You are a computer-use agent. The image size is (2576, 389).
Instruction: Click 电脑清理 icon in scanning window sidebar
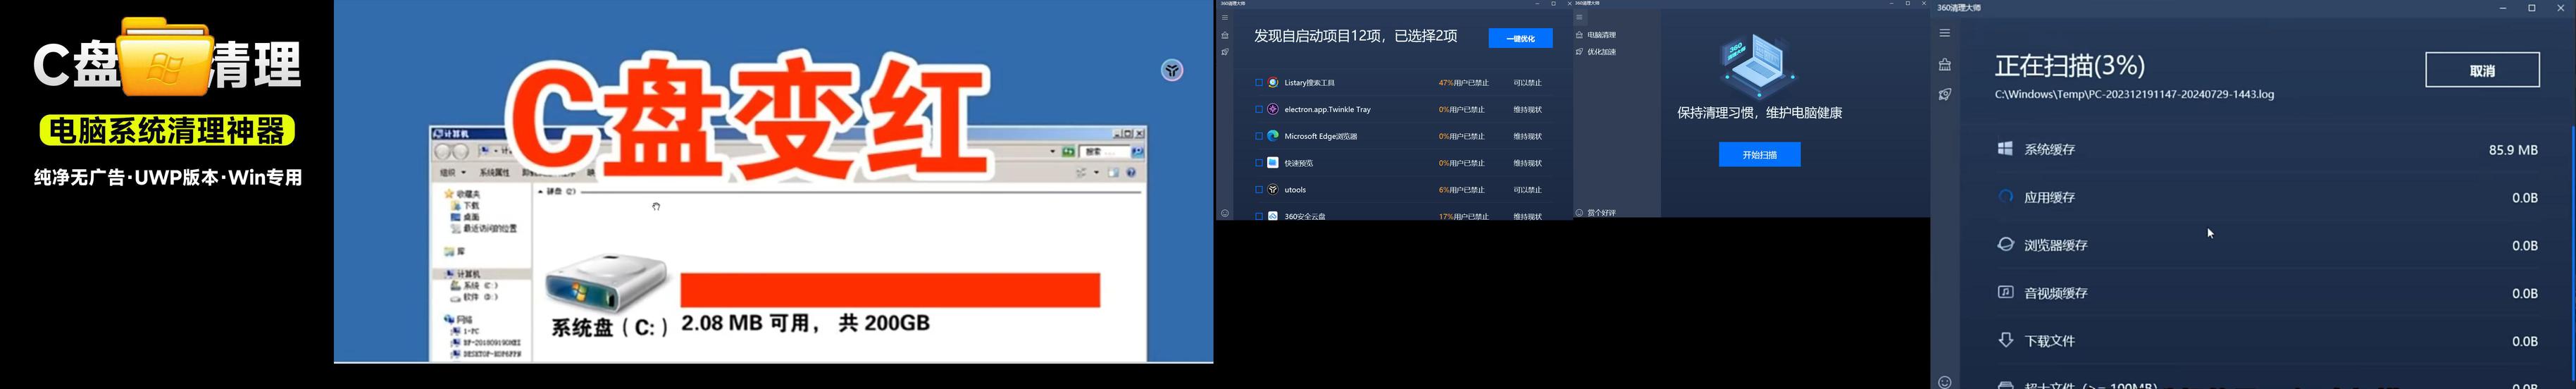pyautogui.click(x=1945, y=65)
